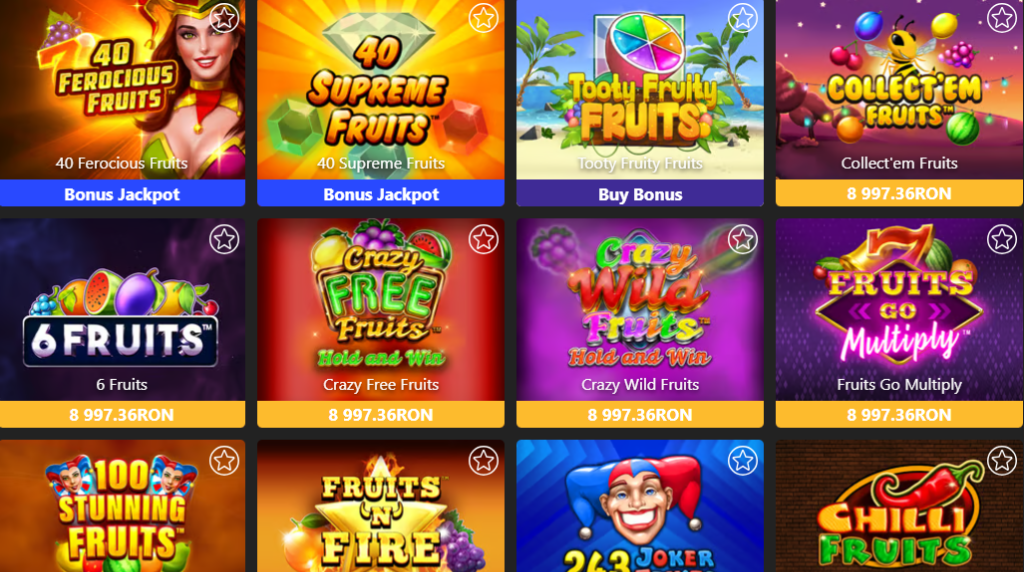Toggle favorite star on 40 Supreme Fruits
Image resolution: width=1024 pixels, height=572 pixels.
pyautogui.click(x=483, y=18)
